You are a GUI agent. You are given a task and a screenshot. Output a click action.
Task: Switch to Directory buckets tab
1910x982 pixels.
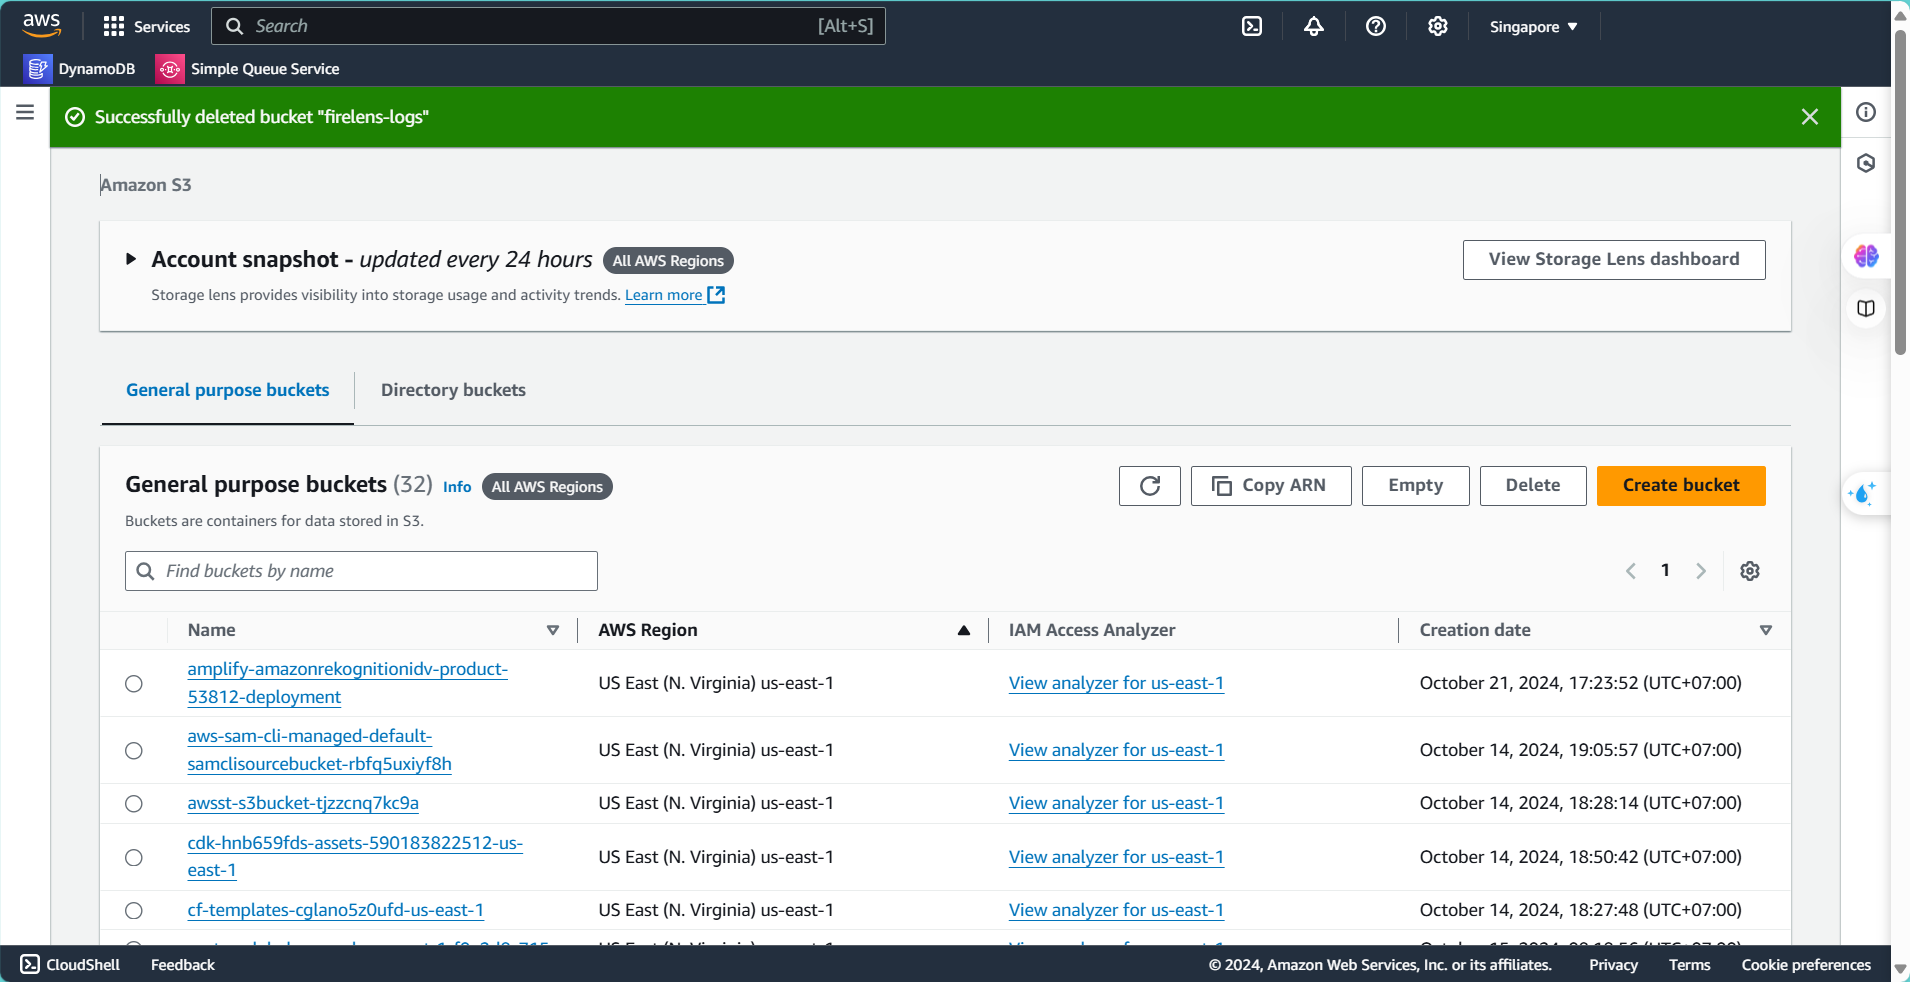coord(453,390)
